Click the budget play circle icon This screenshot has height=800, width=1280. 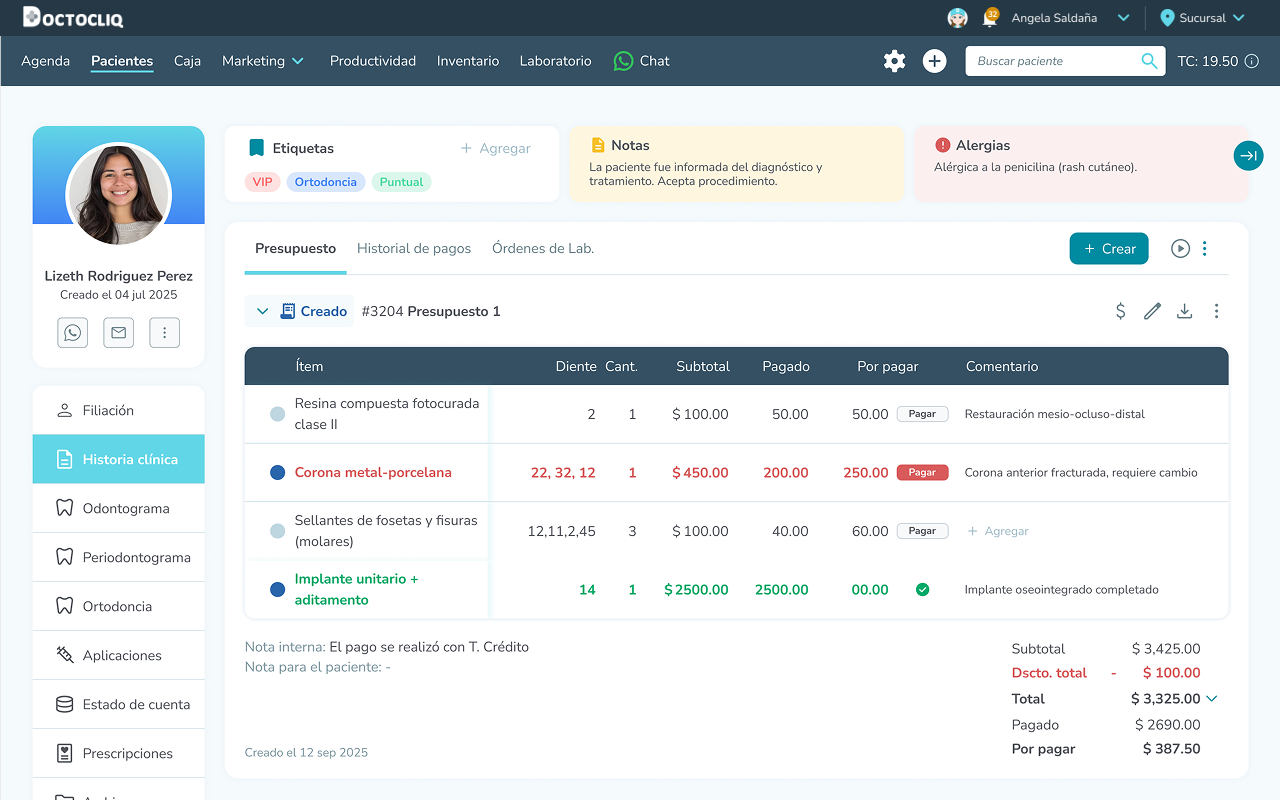tap(1180, 249)
